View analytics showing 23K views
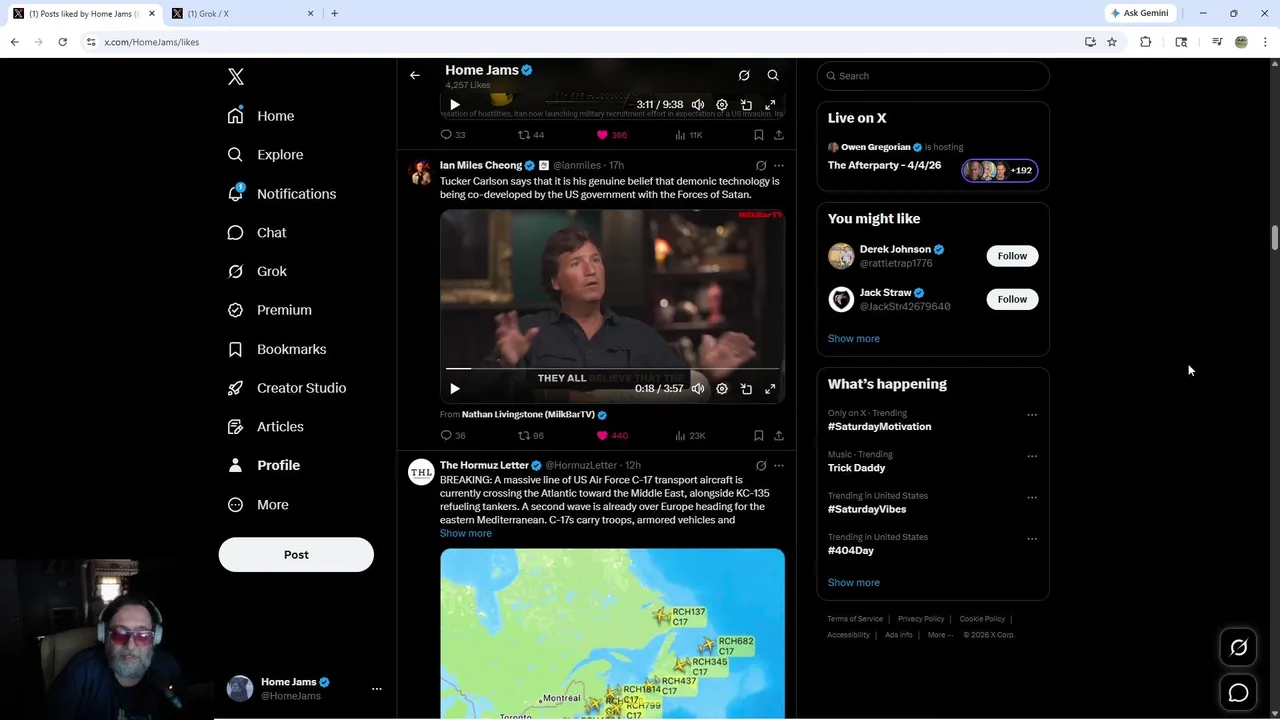Screen dimensions: 1280x720 690,436
